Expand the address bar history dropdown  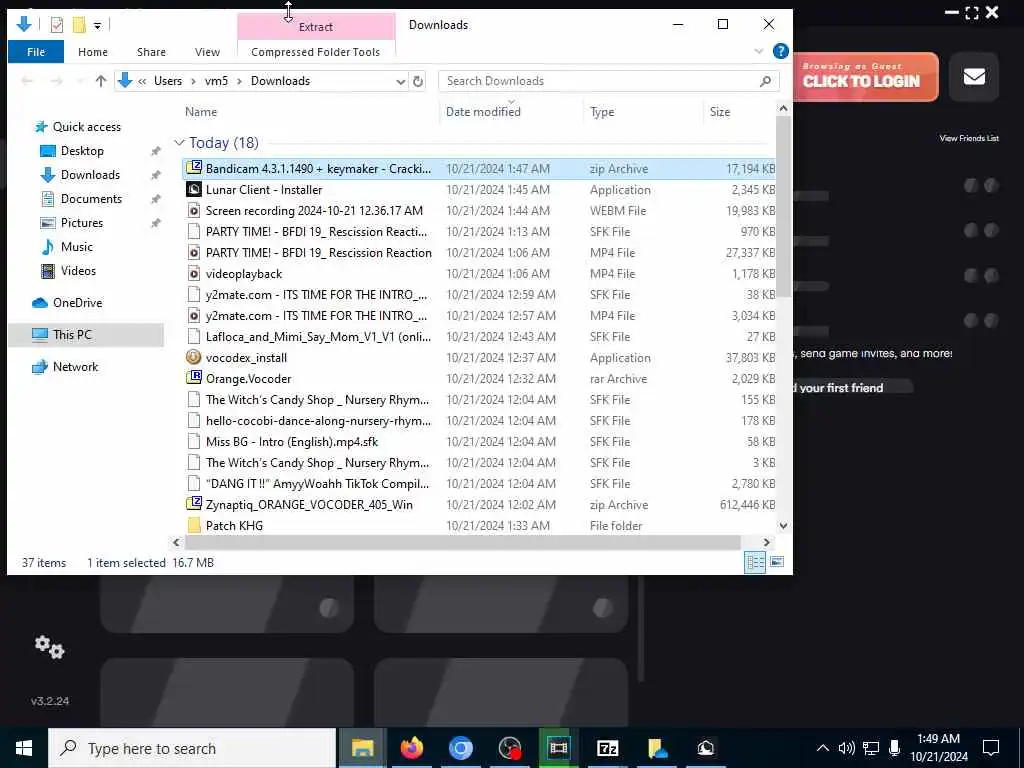[400, 82]
